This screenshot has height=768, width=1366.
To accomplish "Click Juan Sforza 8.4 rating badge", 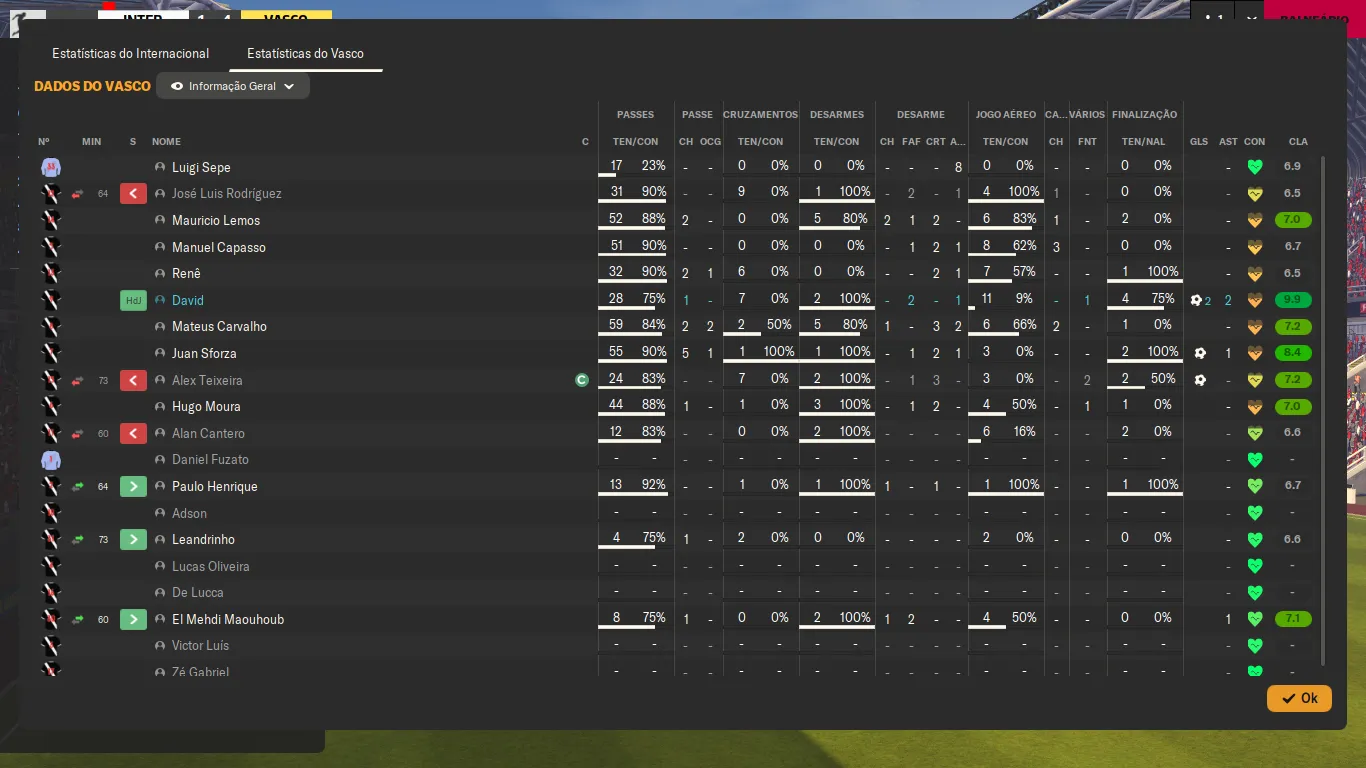I will click(x=1293, y=353).
